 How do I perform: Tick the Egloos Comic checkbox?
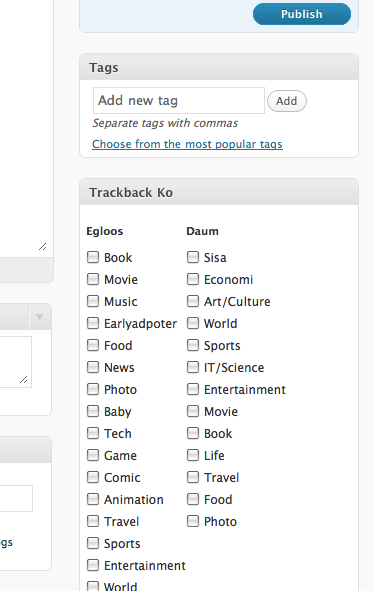(x=93, y=477)
